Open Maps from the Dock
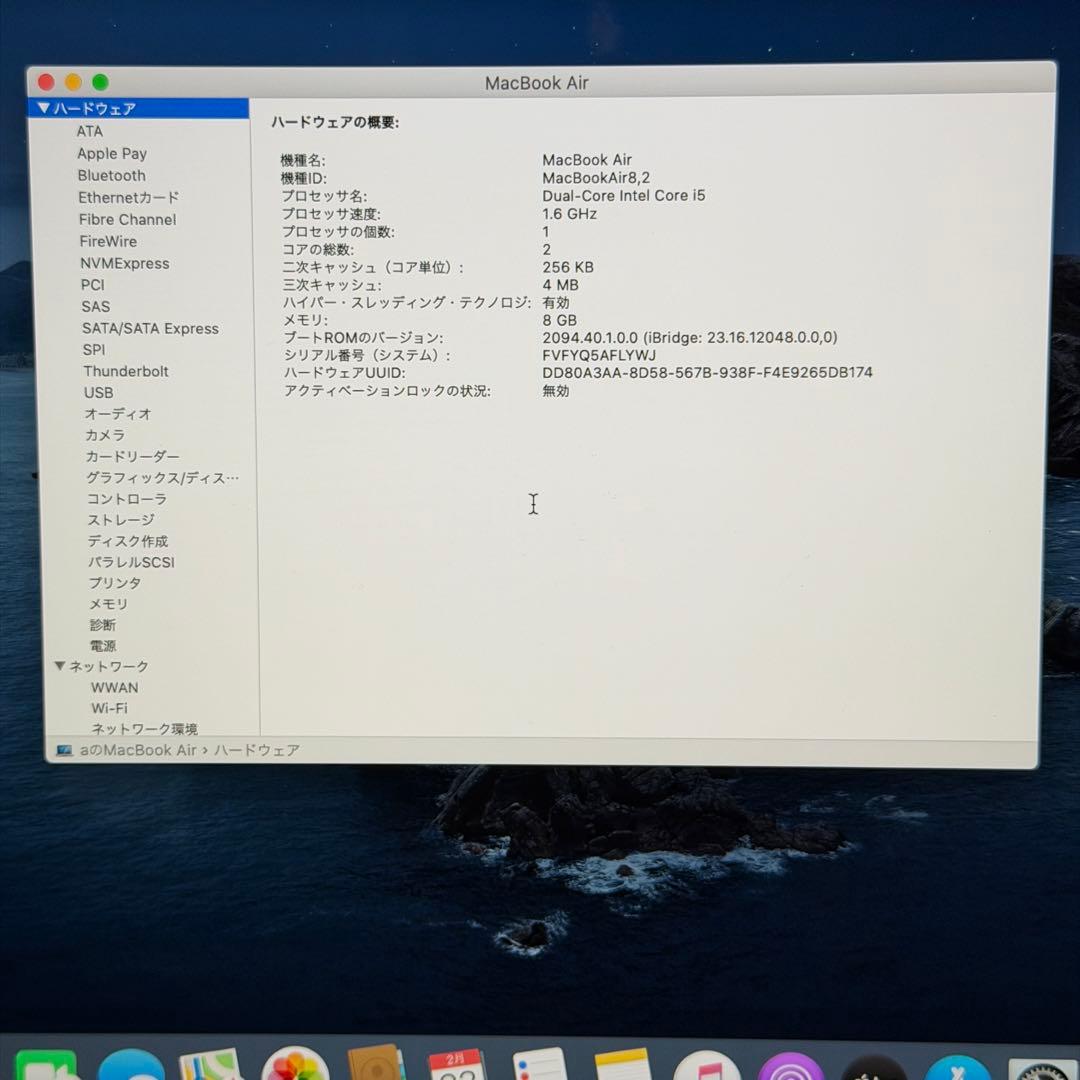1080x1080 pixels. coord(210,1065)
